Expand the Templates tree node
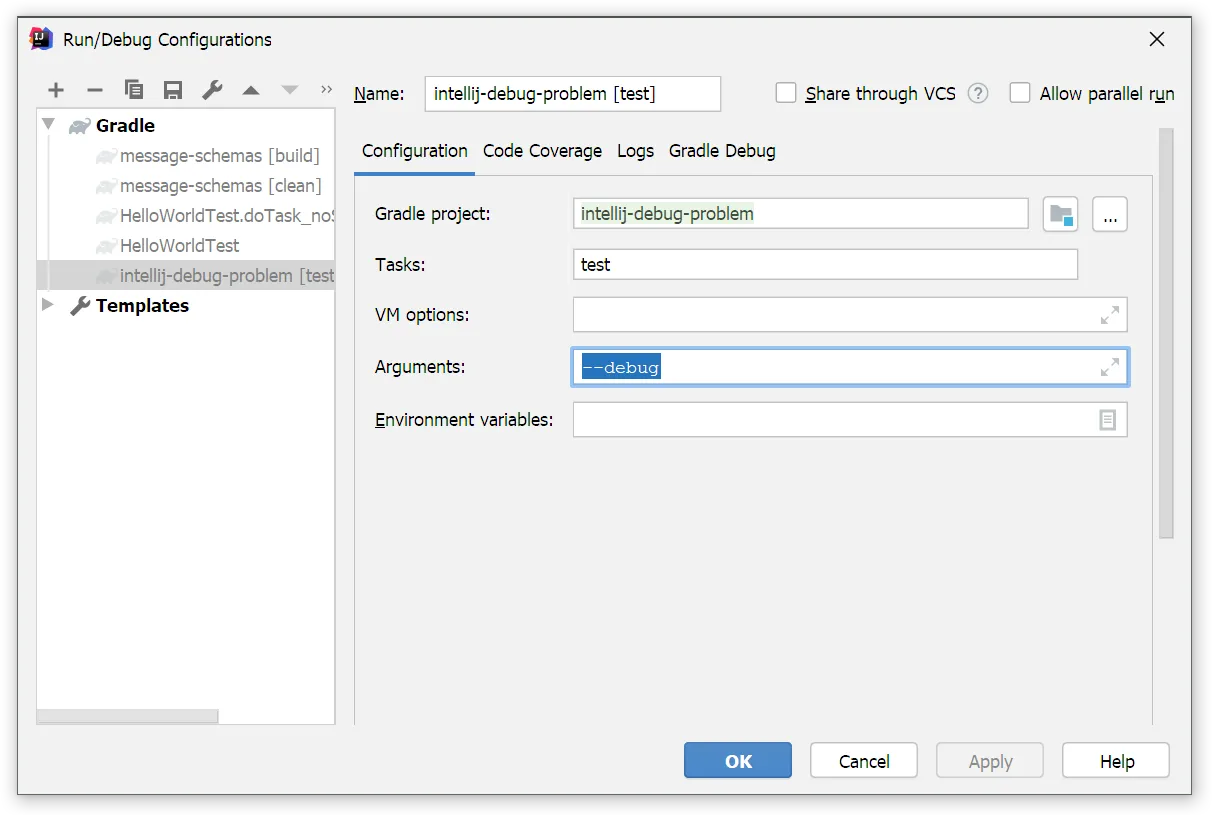This screenshot has height=815, width=1212. [48, 304]
